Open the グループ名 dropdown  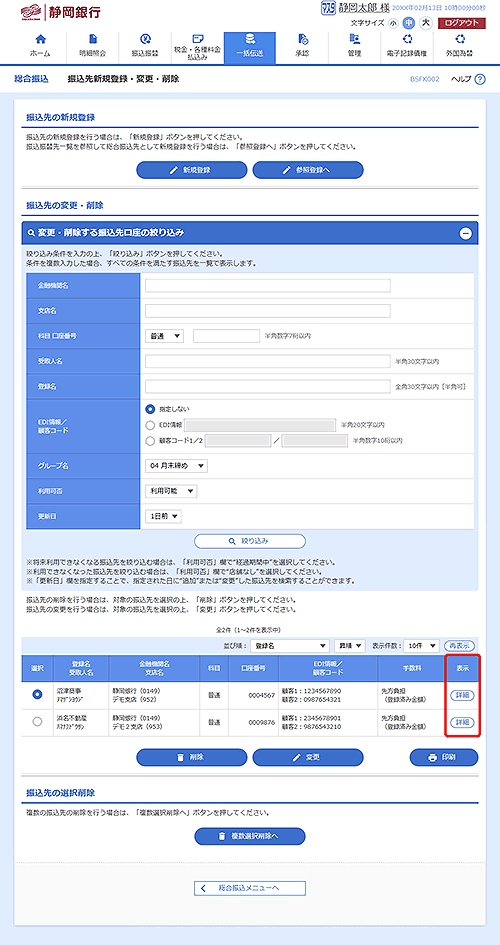(177, 466)
